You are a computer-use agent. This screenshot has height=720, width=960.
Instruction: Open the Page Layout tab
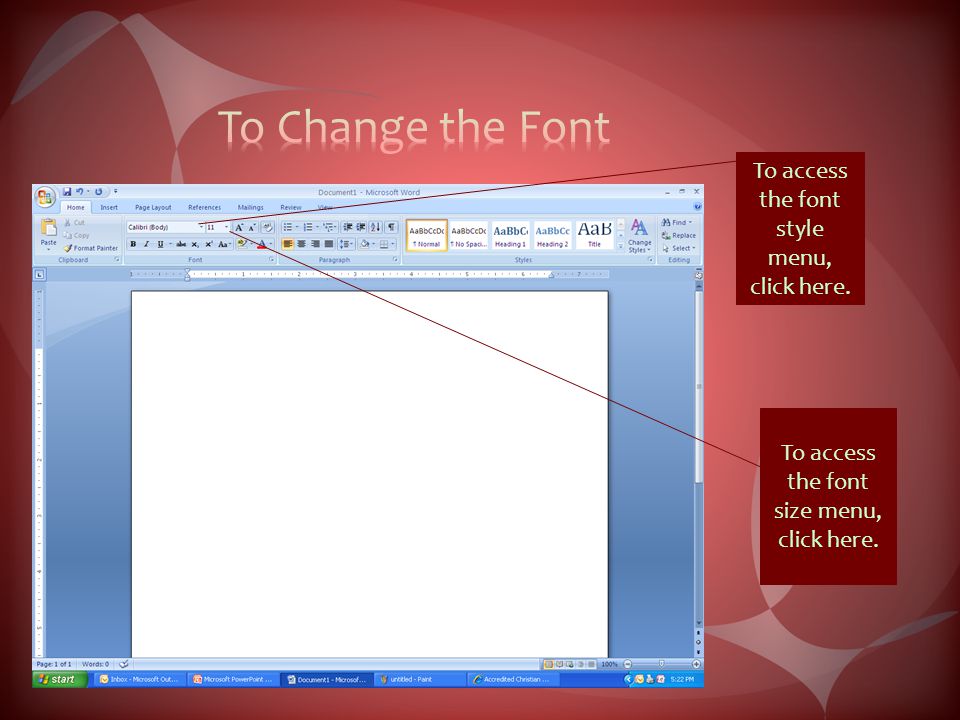[x=153, y=208]
